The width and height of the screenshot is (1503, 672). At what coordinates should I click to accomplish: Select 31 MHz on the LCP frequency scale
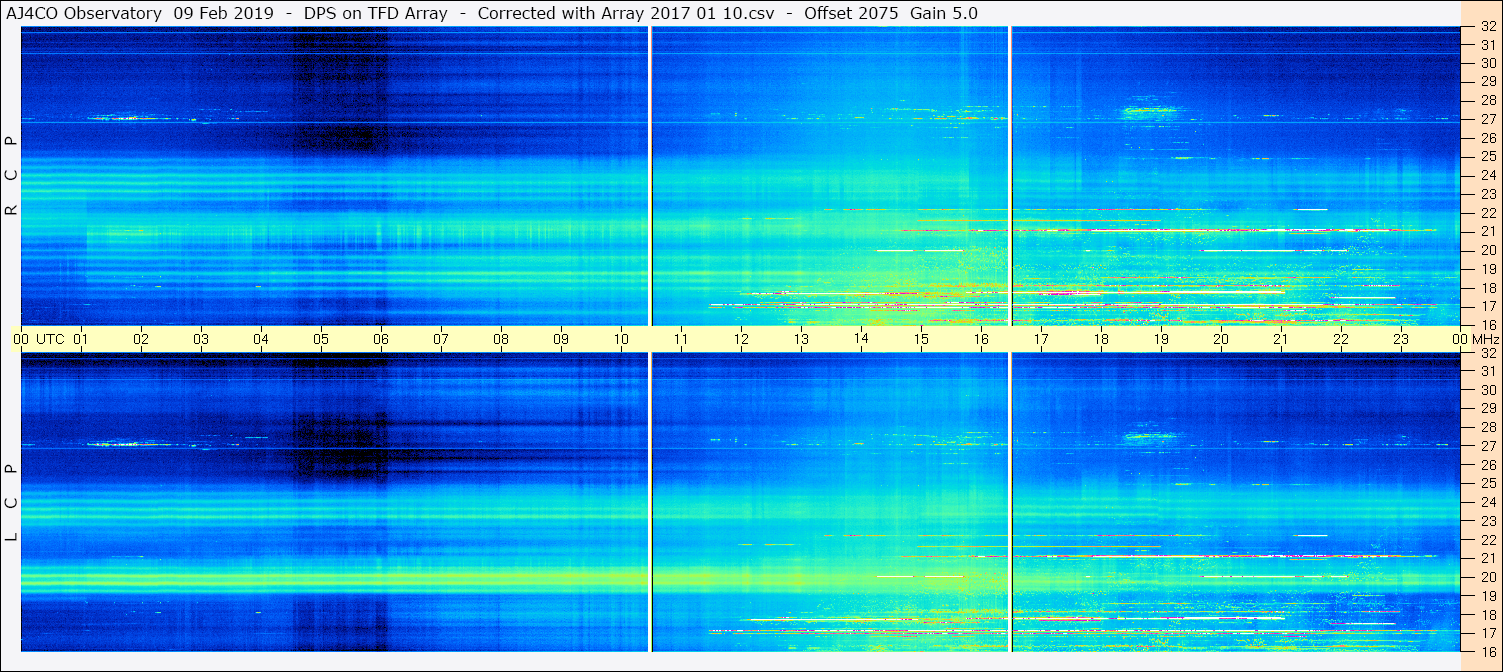1487,371
